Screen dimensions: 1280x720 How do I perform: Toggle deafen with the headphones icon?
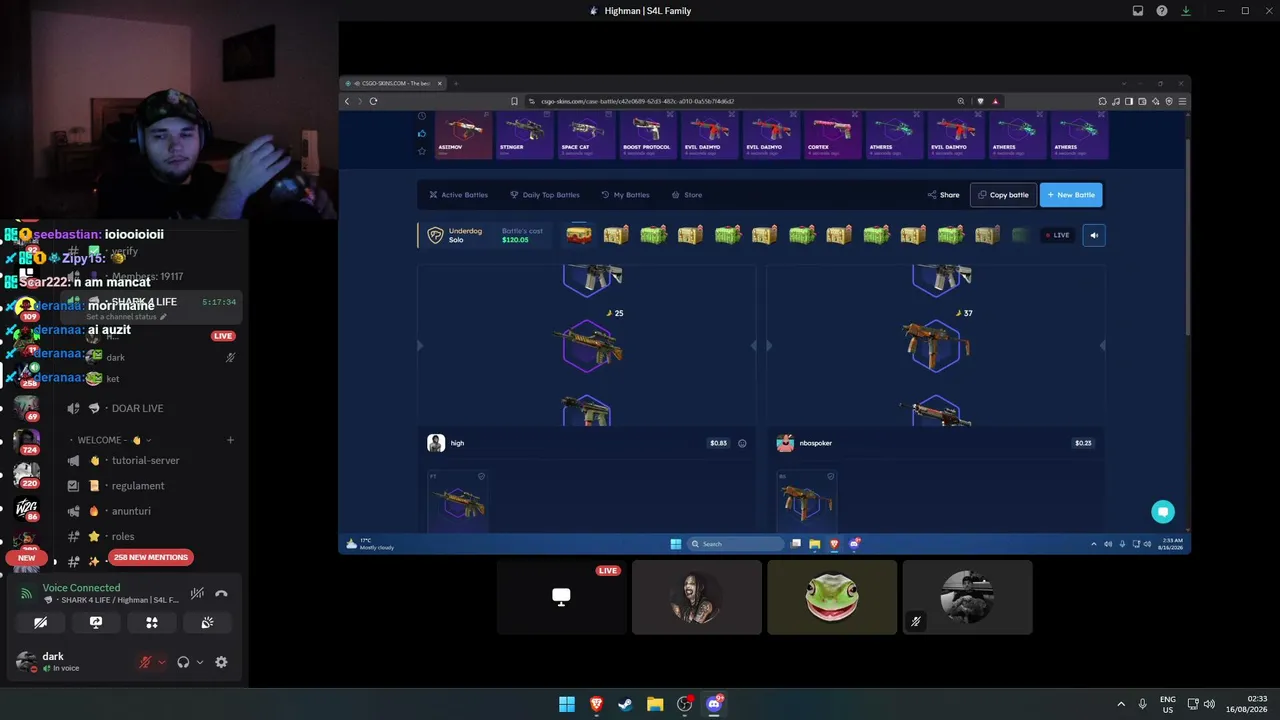click(183, 662)
